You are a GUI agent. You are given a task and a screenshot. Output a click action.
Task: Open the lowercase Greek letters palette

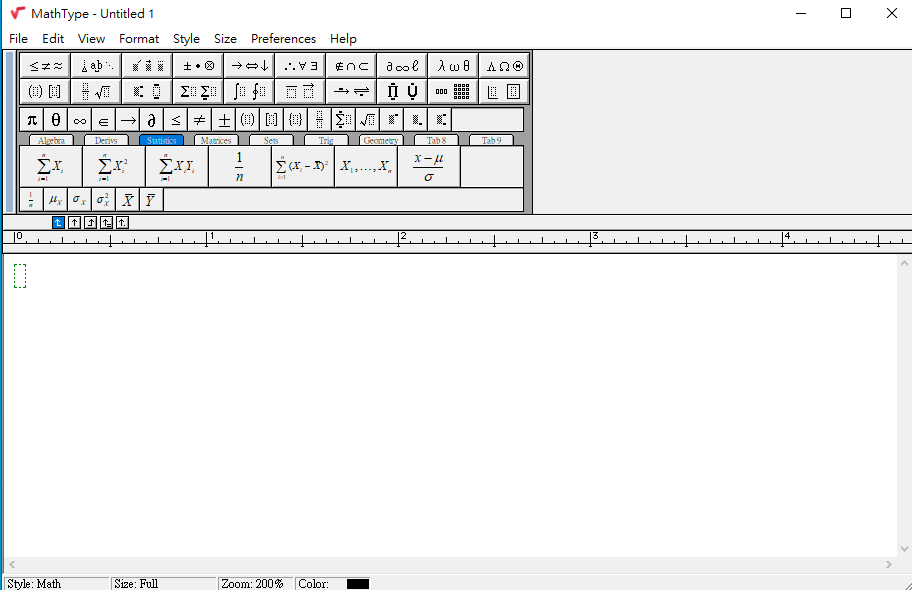click(x=454, y=66)
